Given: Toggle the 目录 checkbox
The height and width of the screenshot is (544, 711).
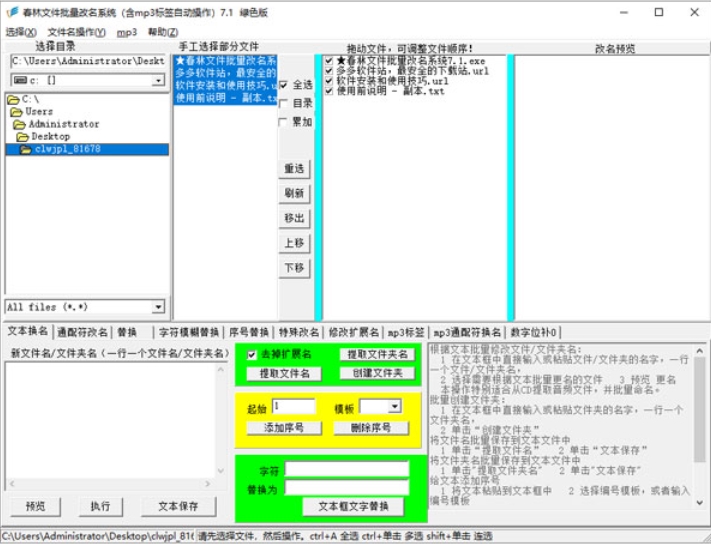Looking at the screenshot, I should tap(283, 103).
